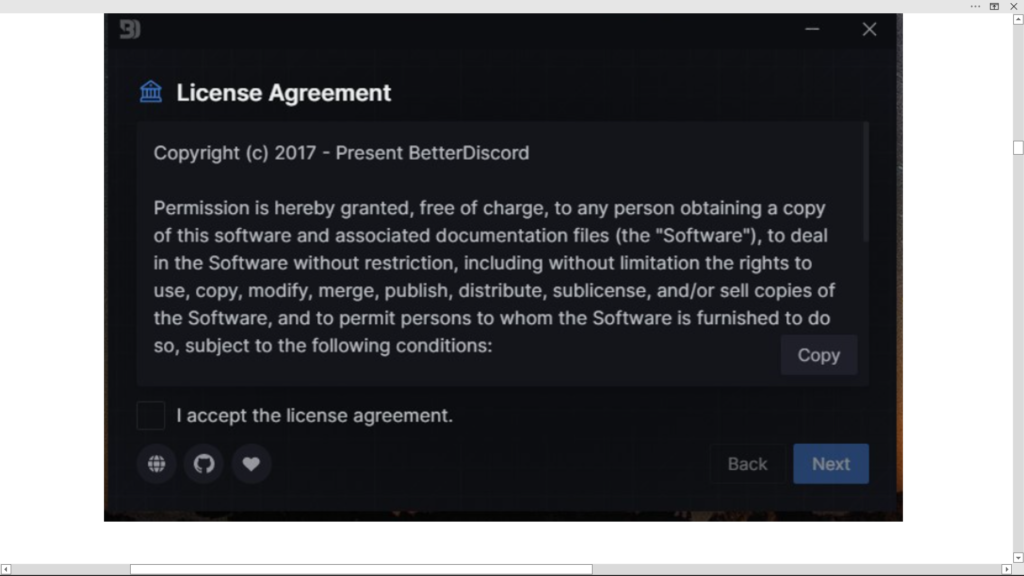
Task: Click the horizontal scrollbar left arrow
Action: (6, 569)
